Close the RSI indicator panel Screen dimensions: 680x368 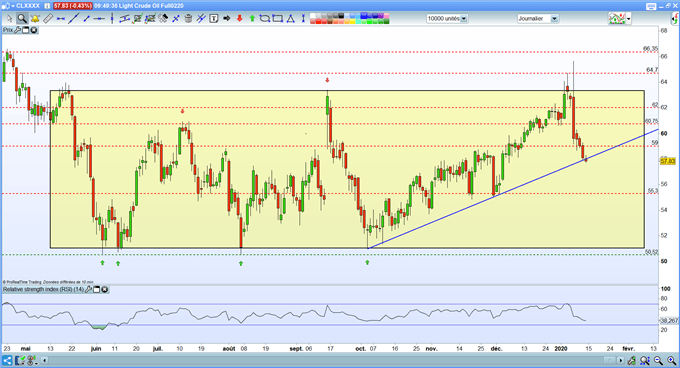pos(105,289)
